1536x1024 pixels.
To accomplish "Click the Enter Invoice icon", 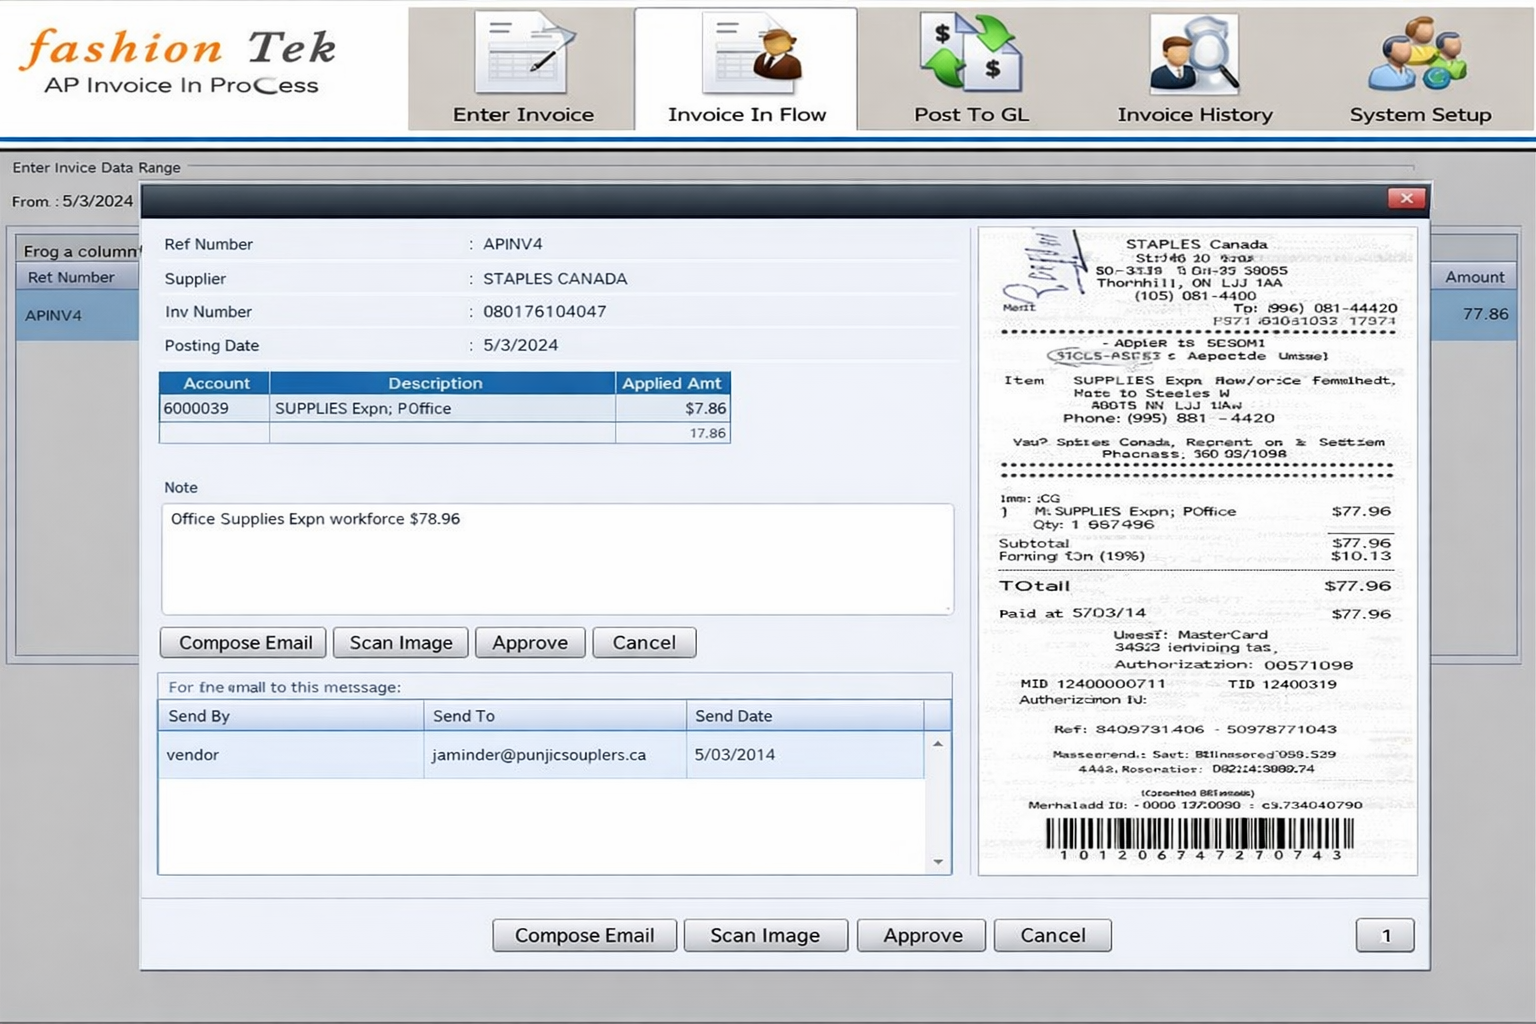I will tap(523, 56).
